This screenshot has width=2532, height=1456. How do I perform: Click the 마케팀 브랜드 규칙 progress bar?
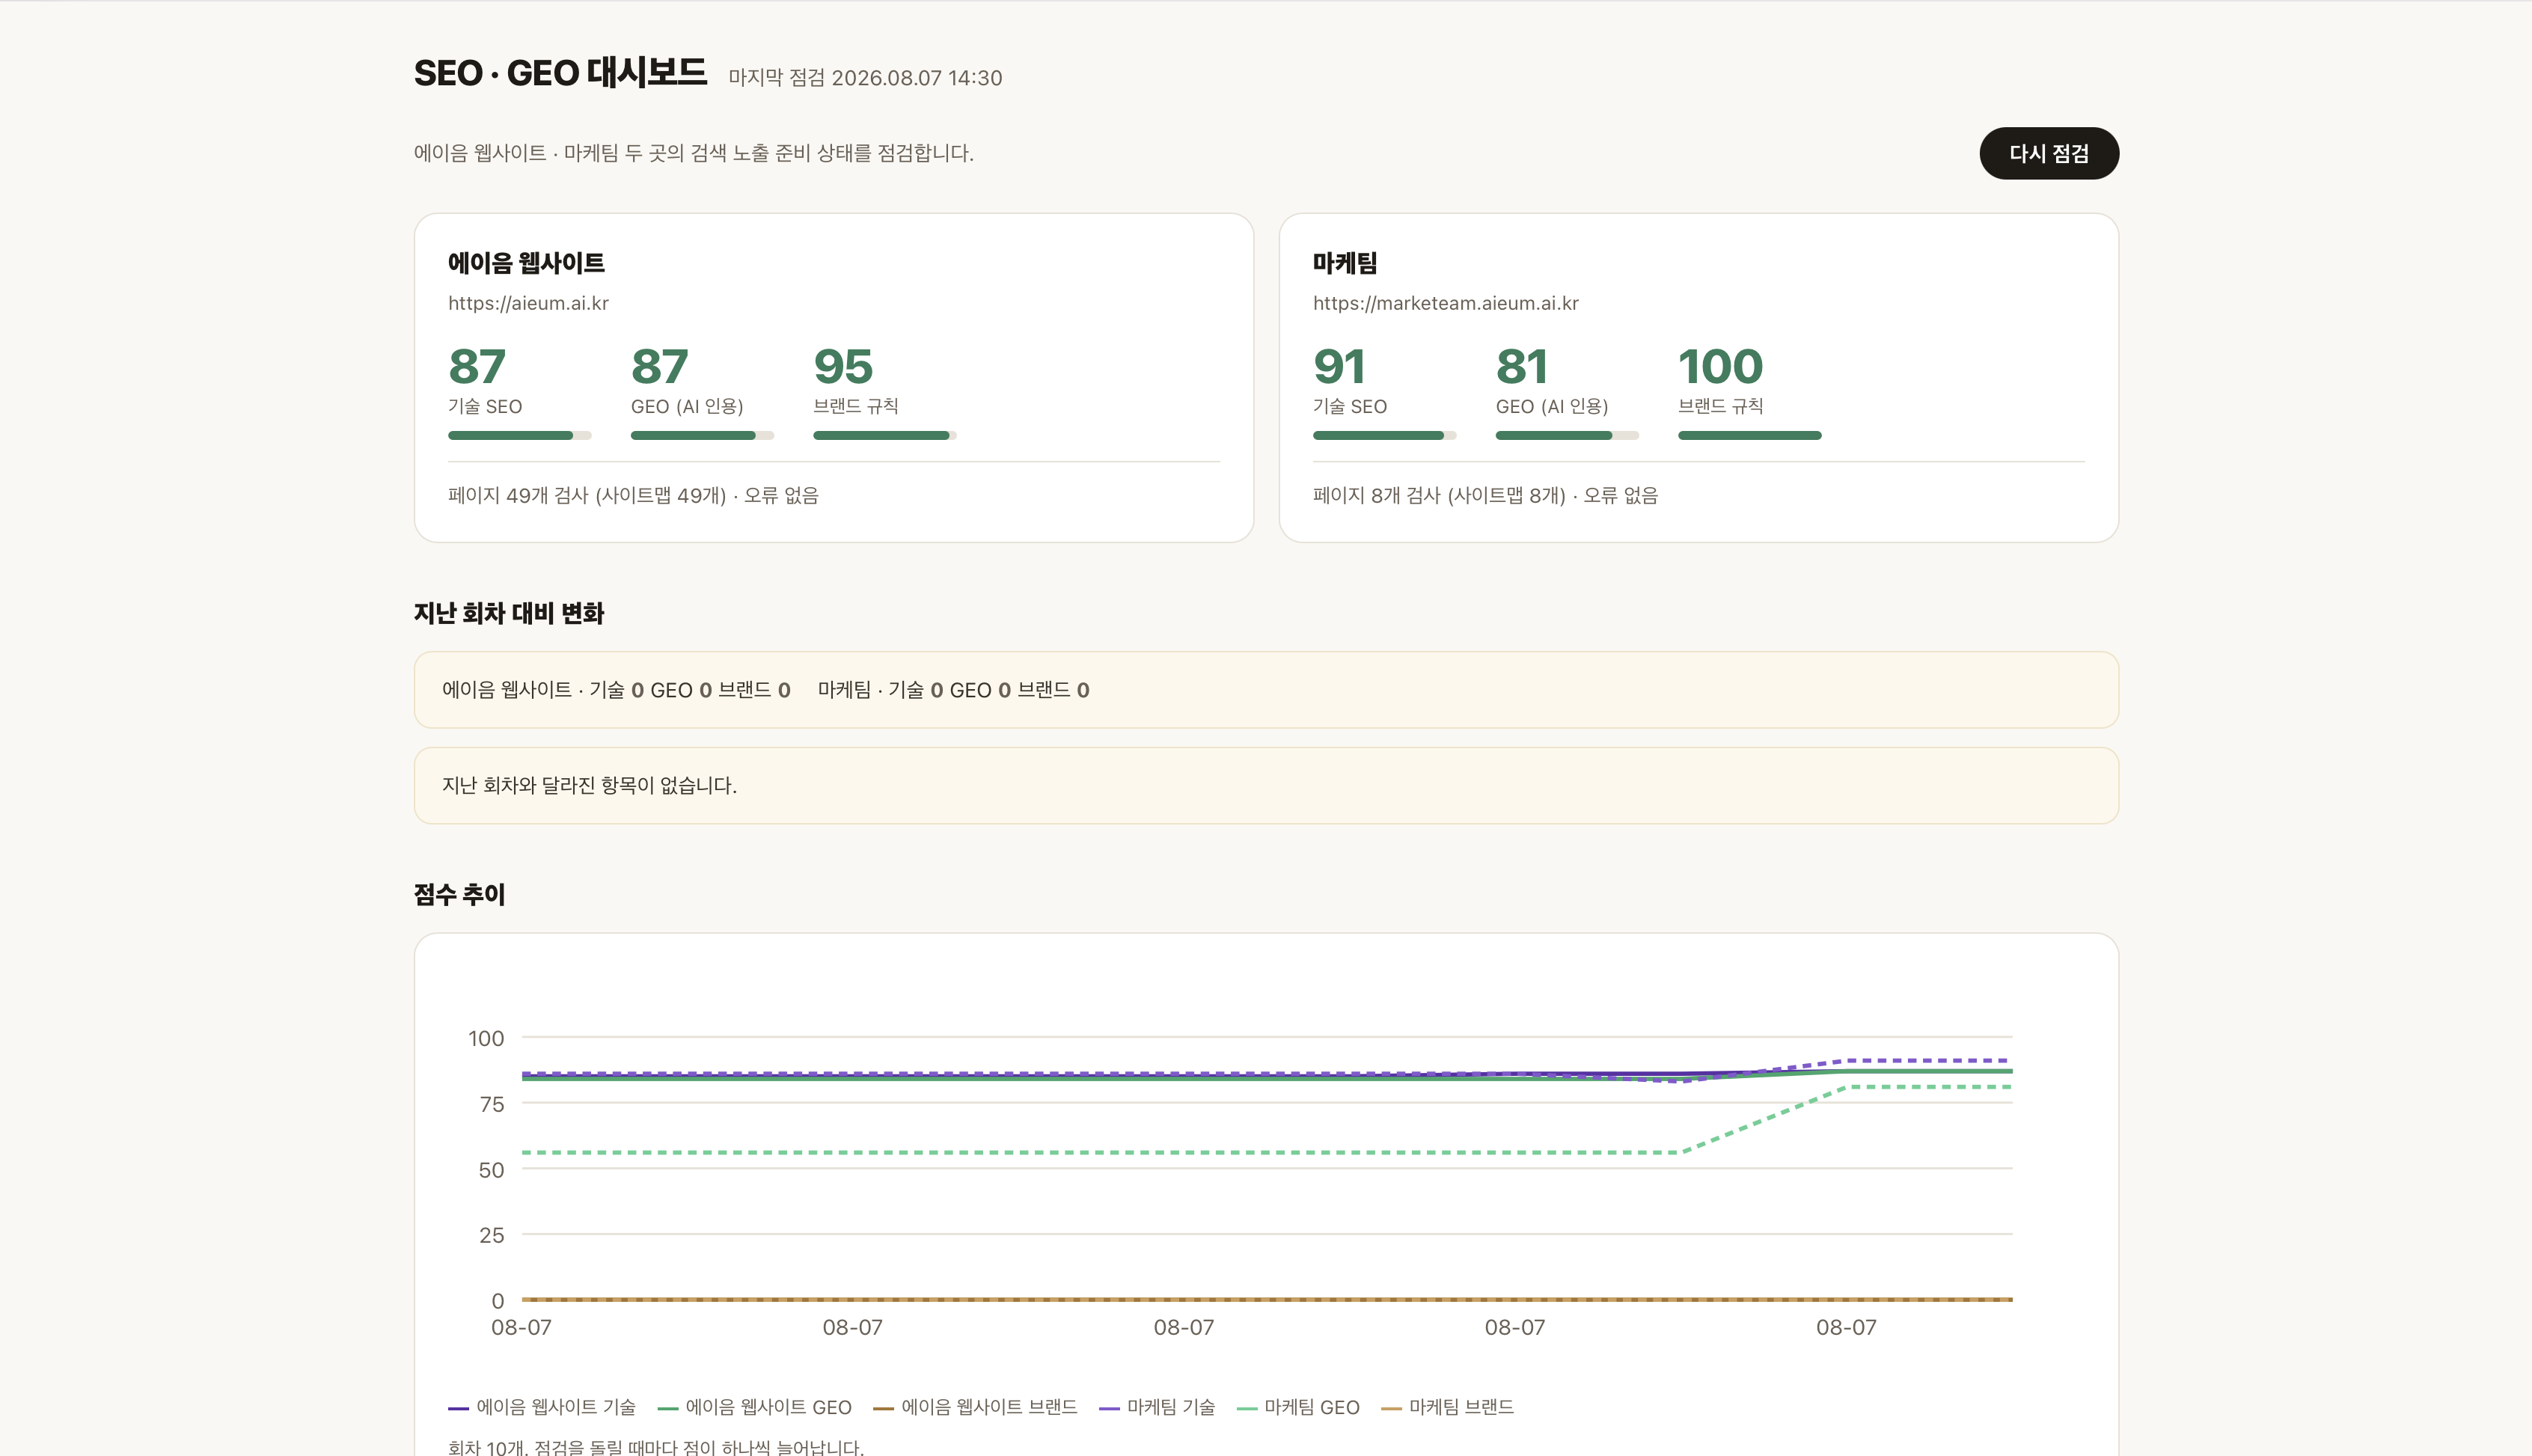click(1750, 436)
